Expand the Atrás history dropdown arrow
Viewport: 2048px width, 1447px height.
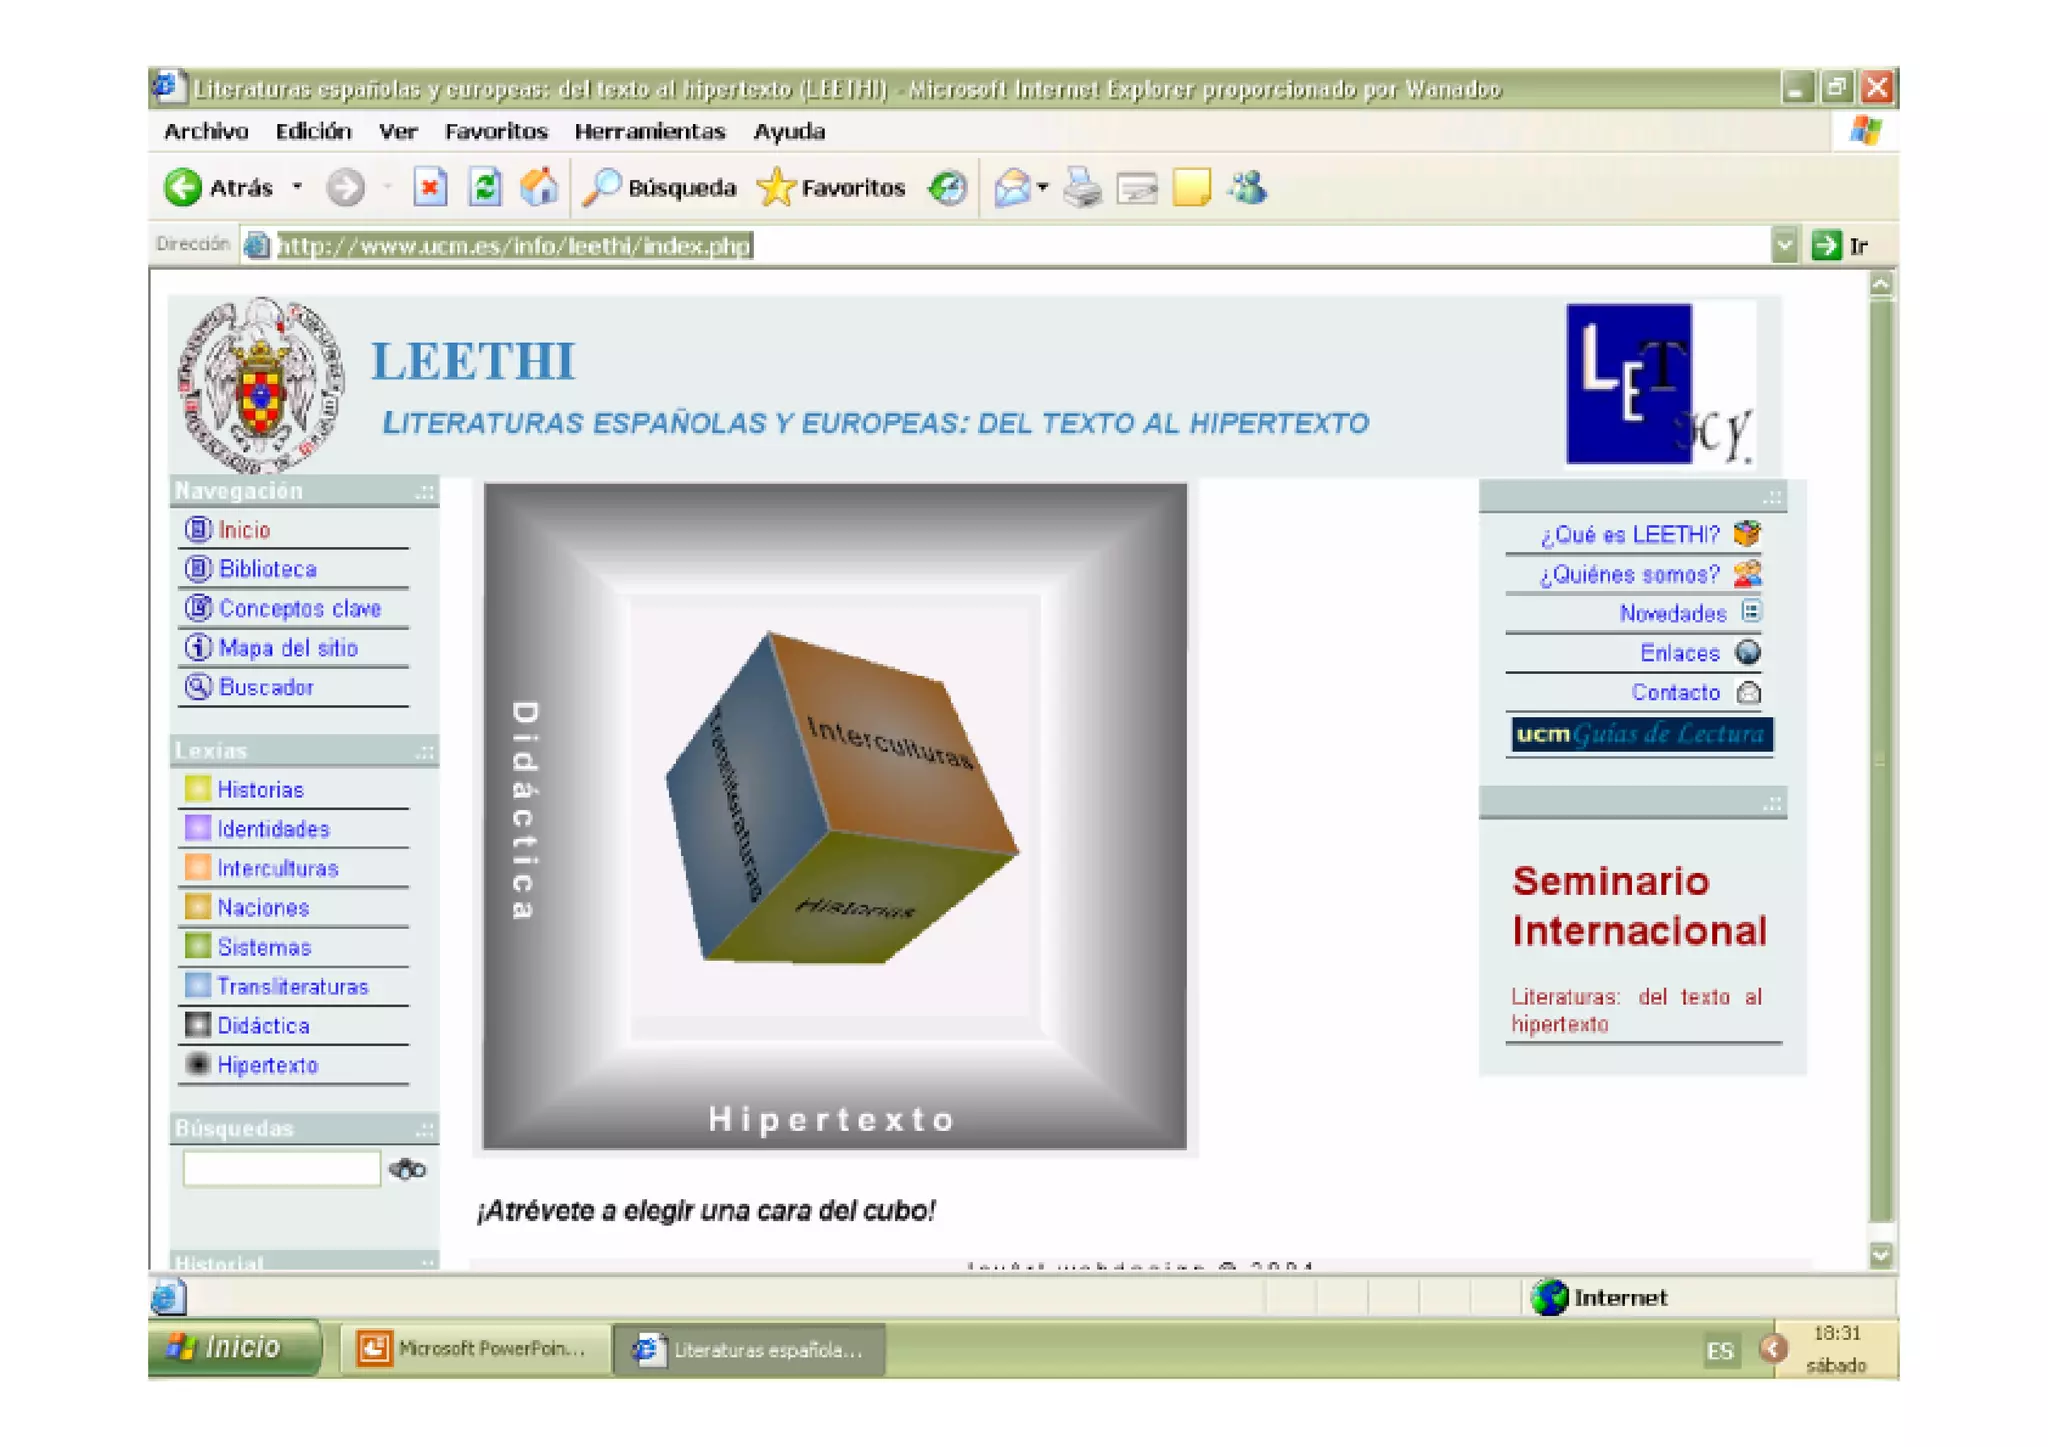tap(297, 187)
